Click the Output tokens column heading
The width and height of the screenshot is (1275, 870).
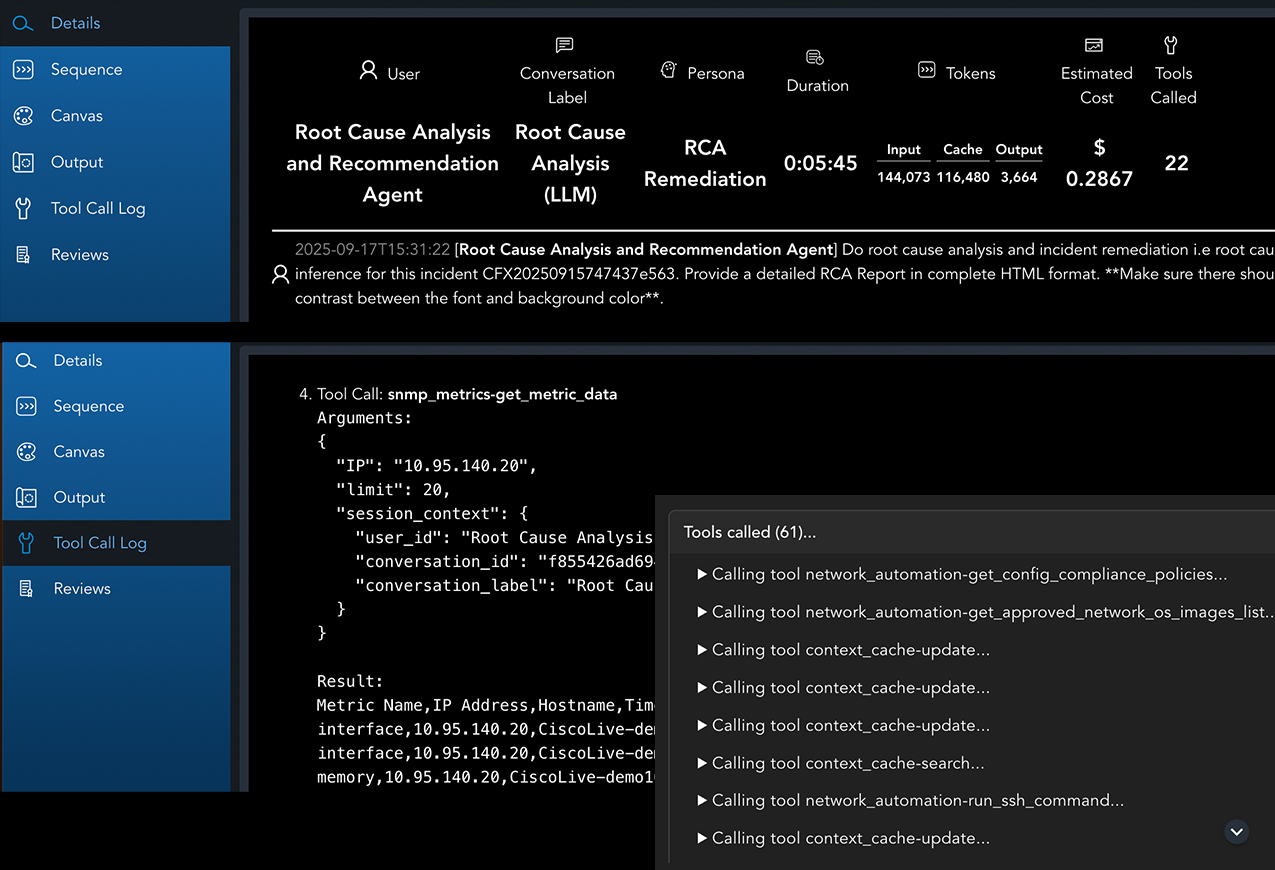click(x=1019, y=150)
